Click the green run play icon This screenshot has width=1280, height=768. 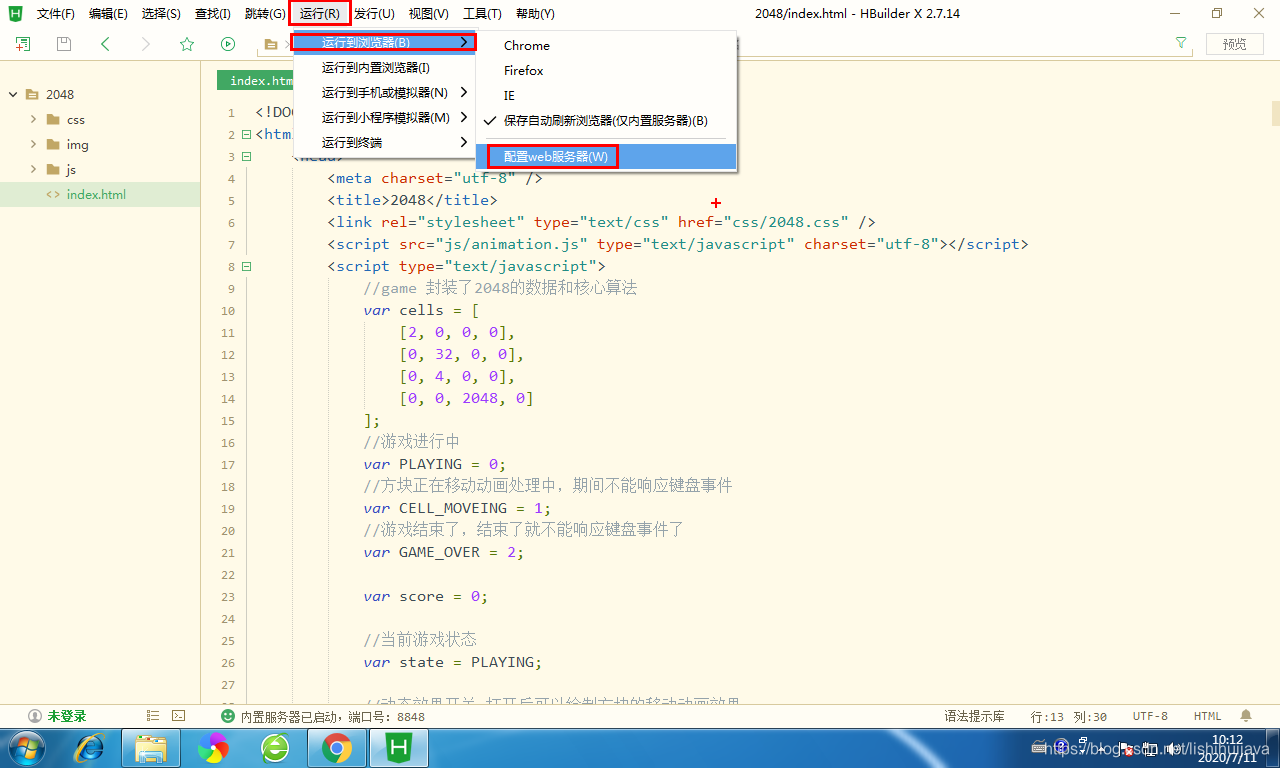228,44
